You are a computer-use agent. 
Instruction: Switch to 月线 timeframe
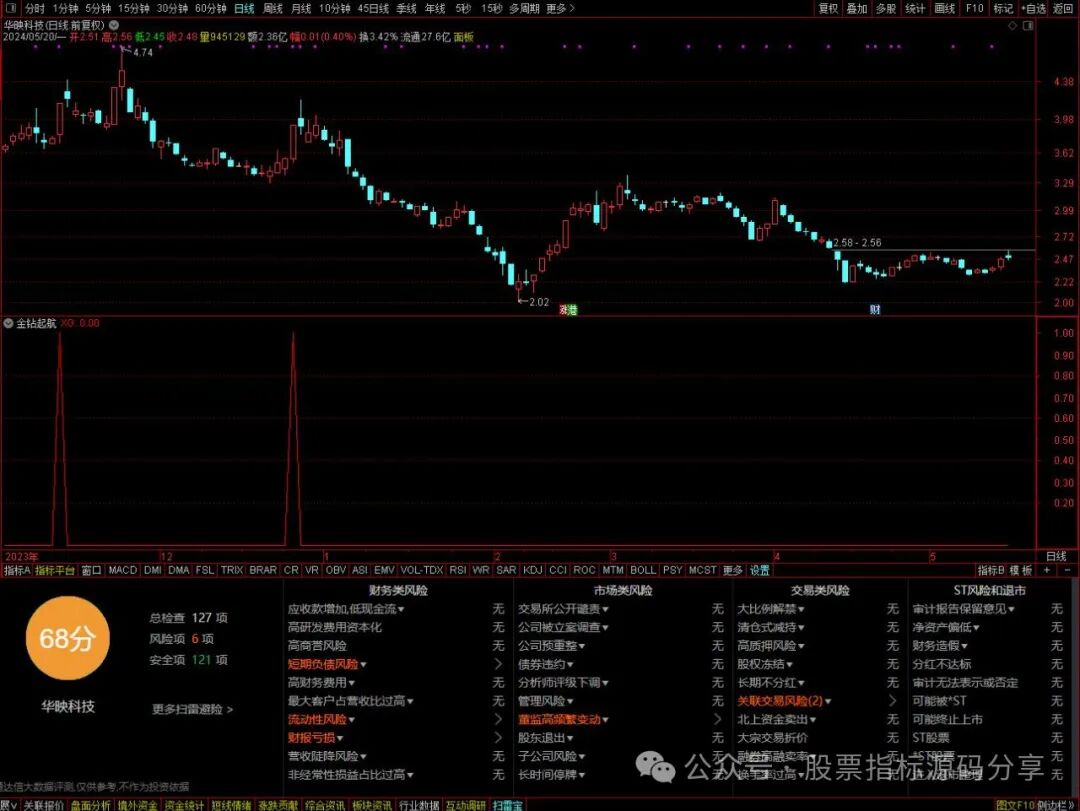tap(301, 8)
